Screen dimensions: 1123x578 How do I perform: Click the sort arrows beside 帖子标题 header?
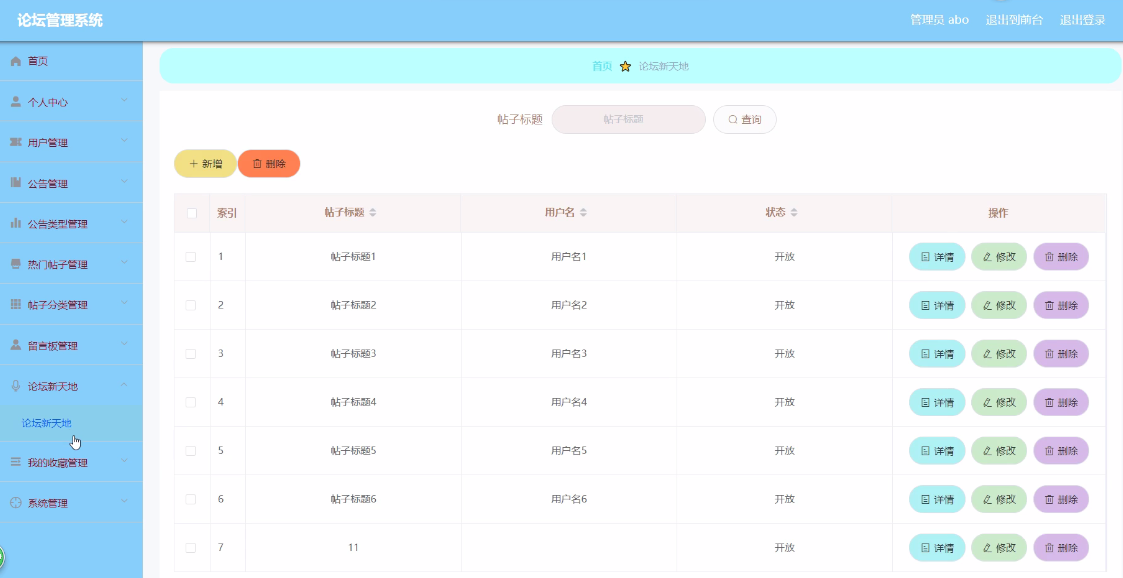point(372,213)
